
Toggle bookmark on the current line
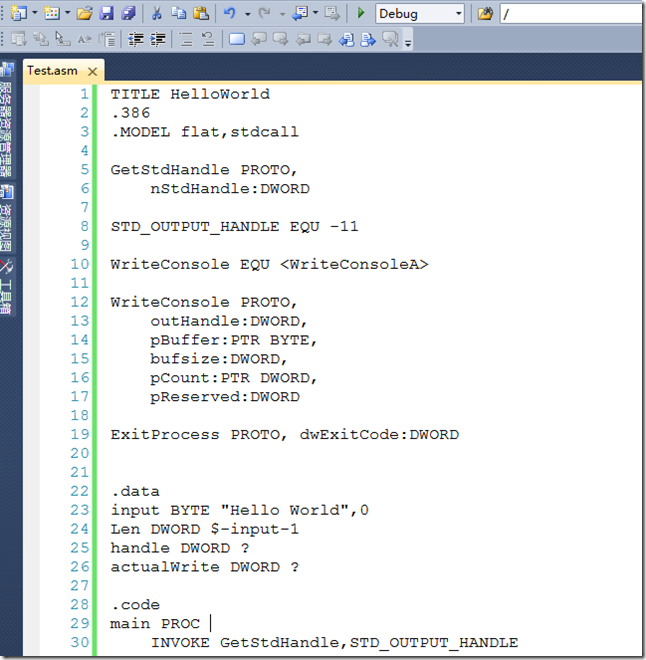click(237, 39)
